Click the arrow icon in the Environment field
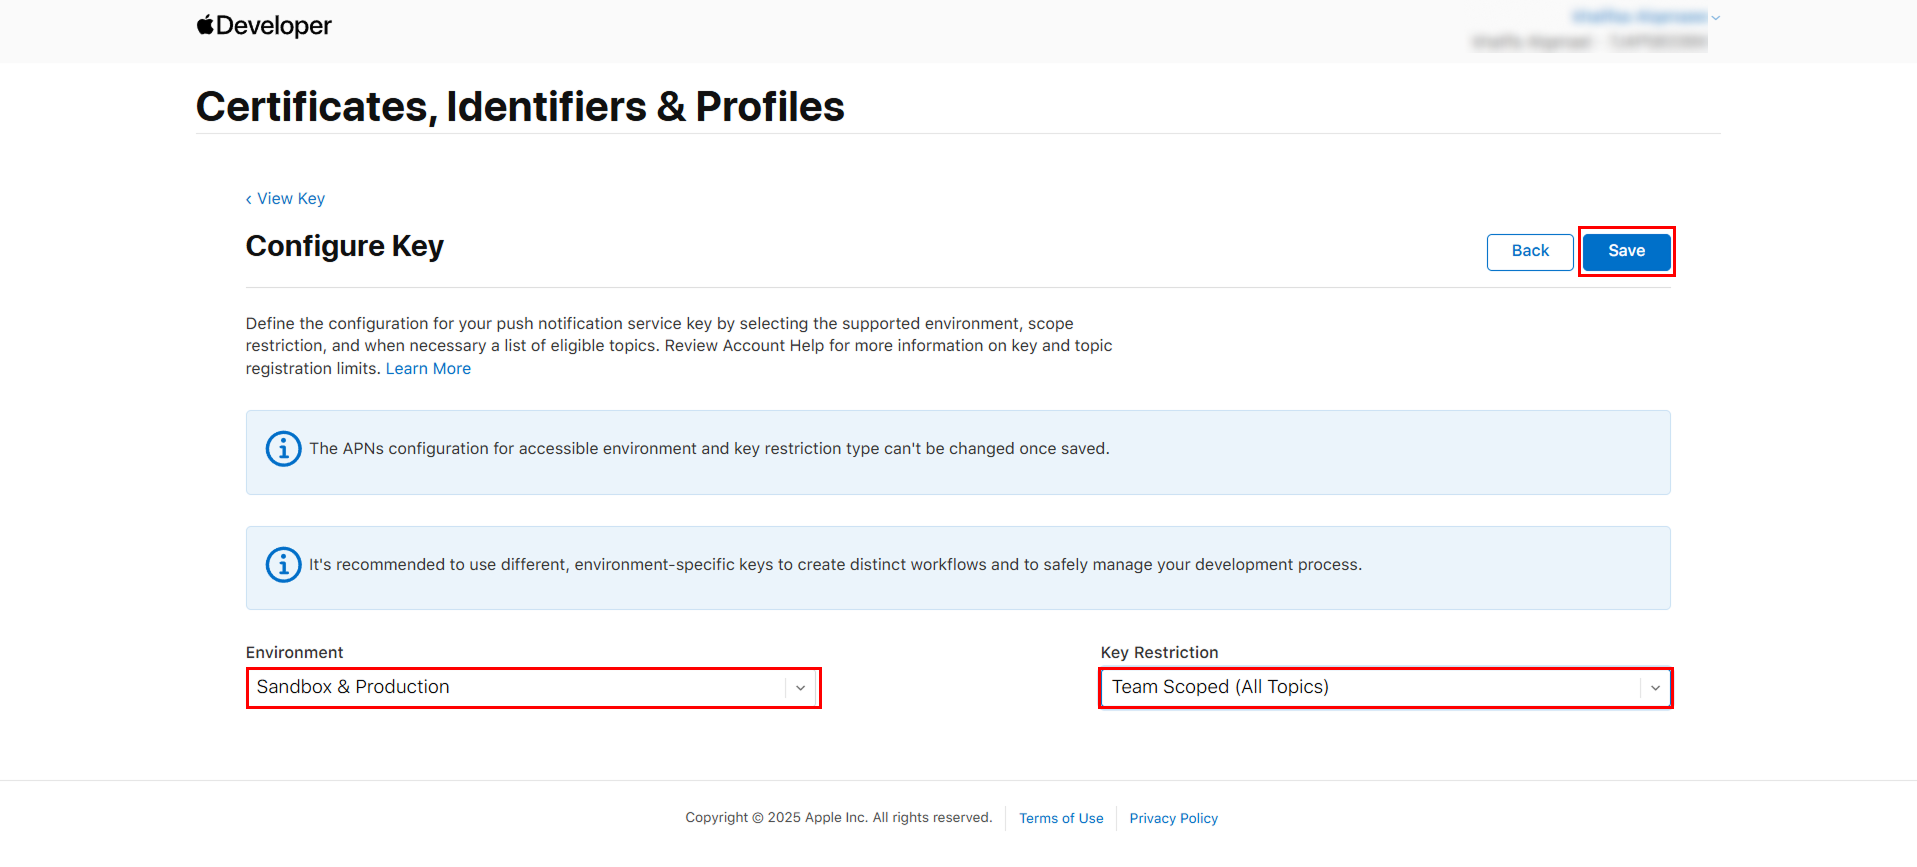 pyautogui.click(x=800, y=688)
